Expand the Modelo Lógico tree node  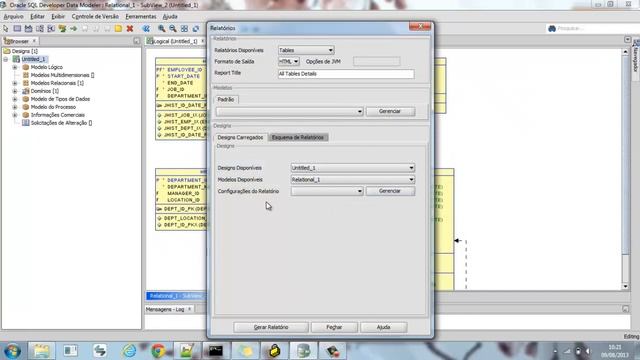click(15, 67)
